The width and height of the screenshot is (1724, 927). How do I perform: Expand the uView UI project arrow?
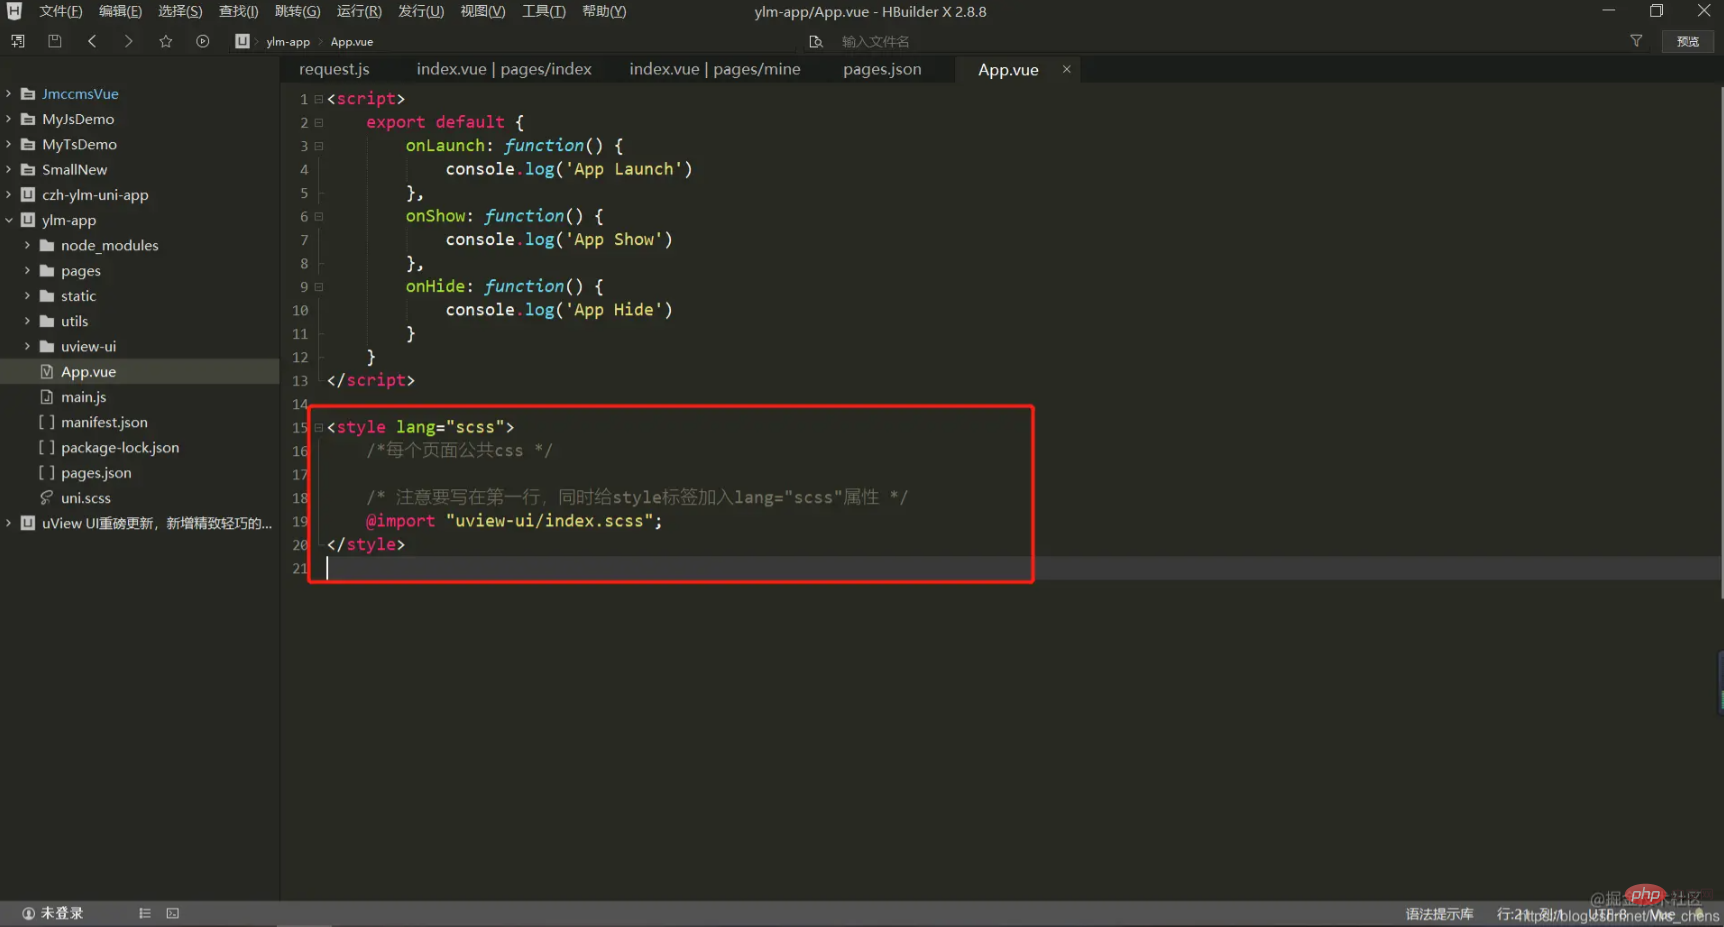pos(9,523)
